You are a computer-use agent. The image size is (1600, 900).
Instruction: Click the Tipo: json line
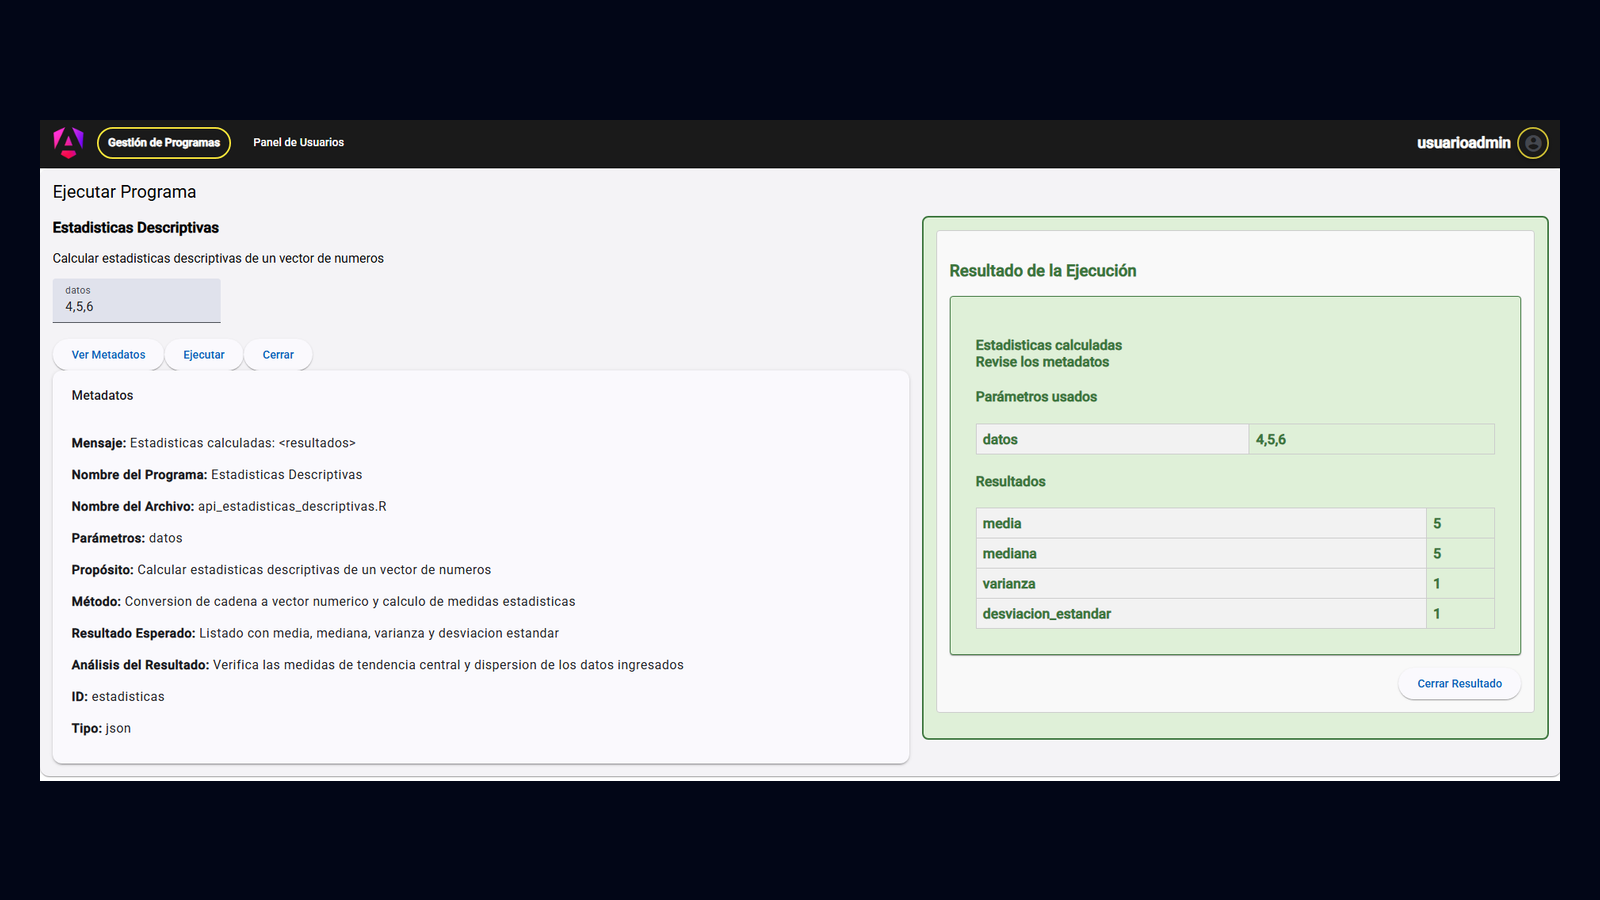pos(101,729)
